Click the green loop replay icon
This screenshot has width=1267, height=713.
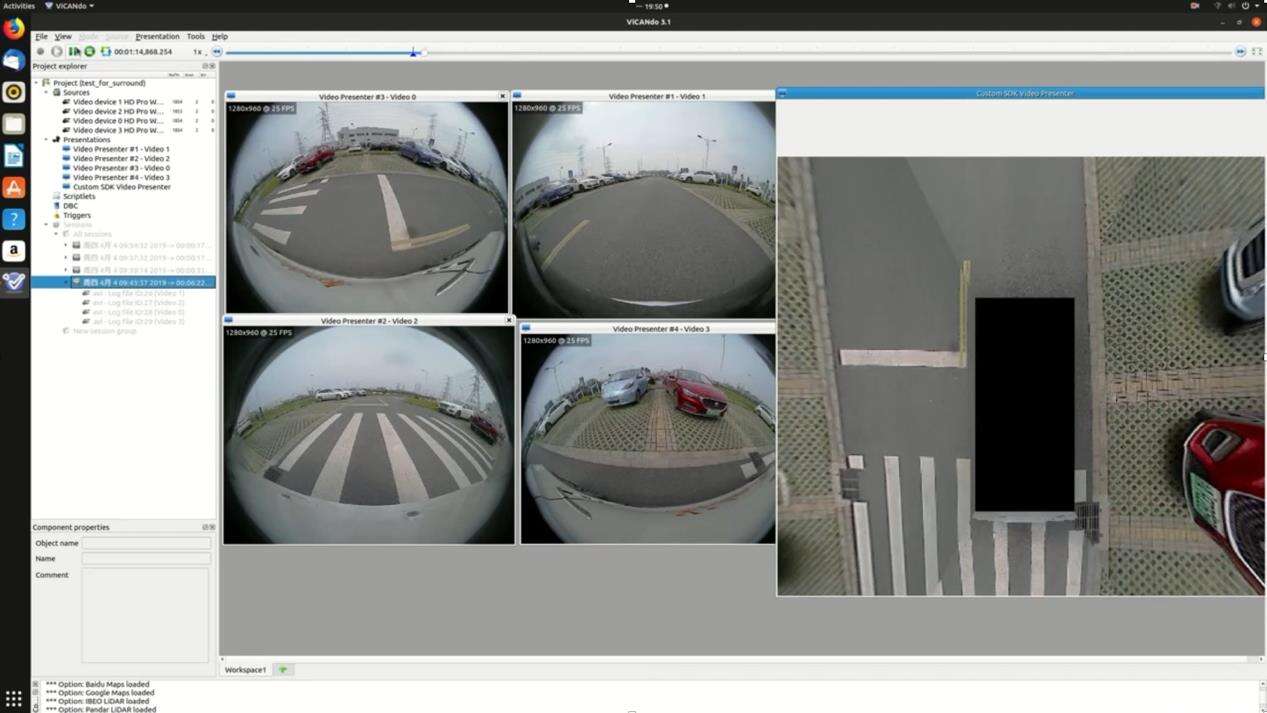tap(90, 51)
